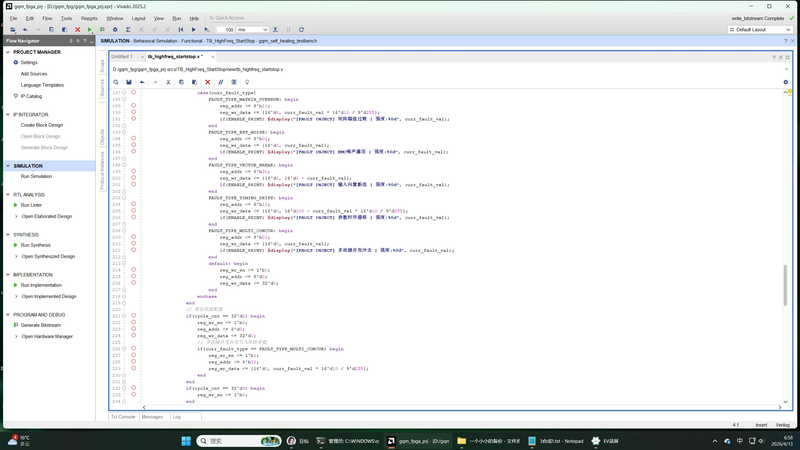Open the Reports menu
The image size is (800, 450).
(89, 18)
